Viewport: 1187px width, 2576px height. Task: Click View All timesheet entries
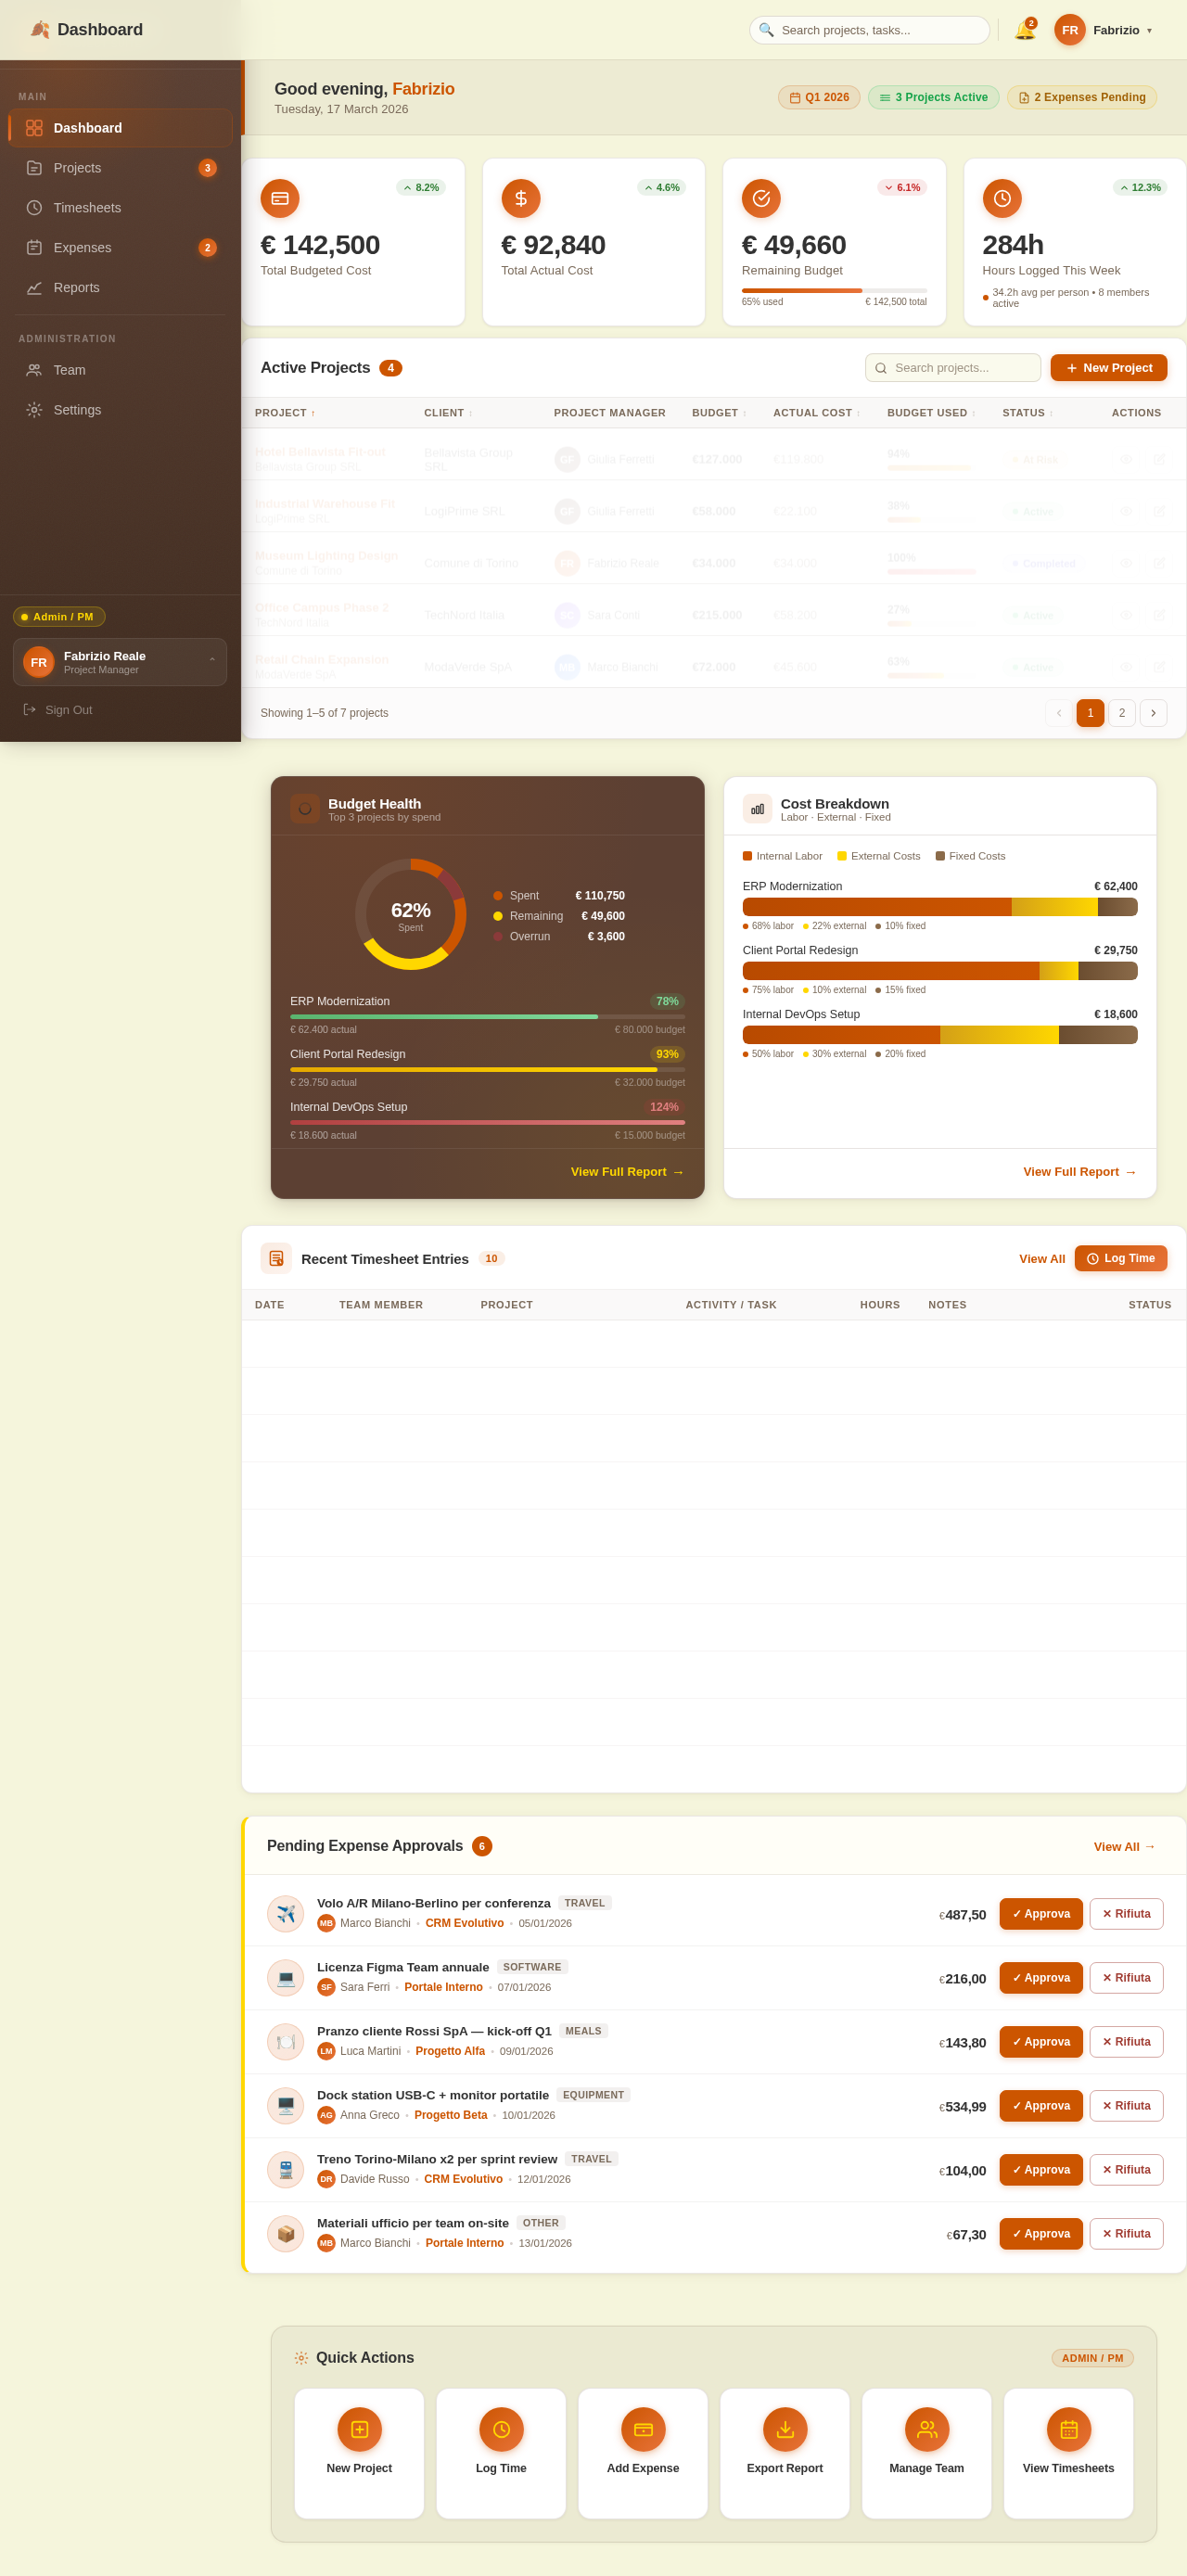[1042, 1259]
